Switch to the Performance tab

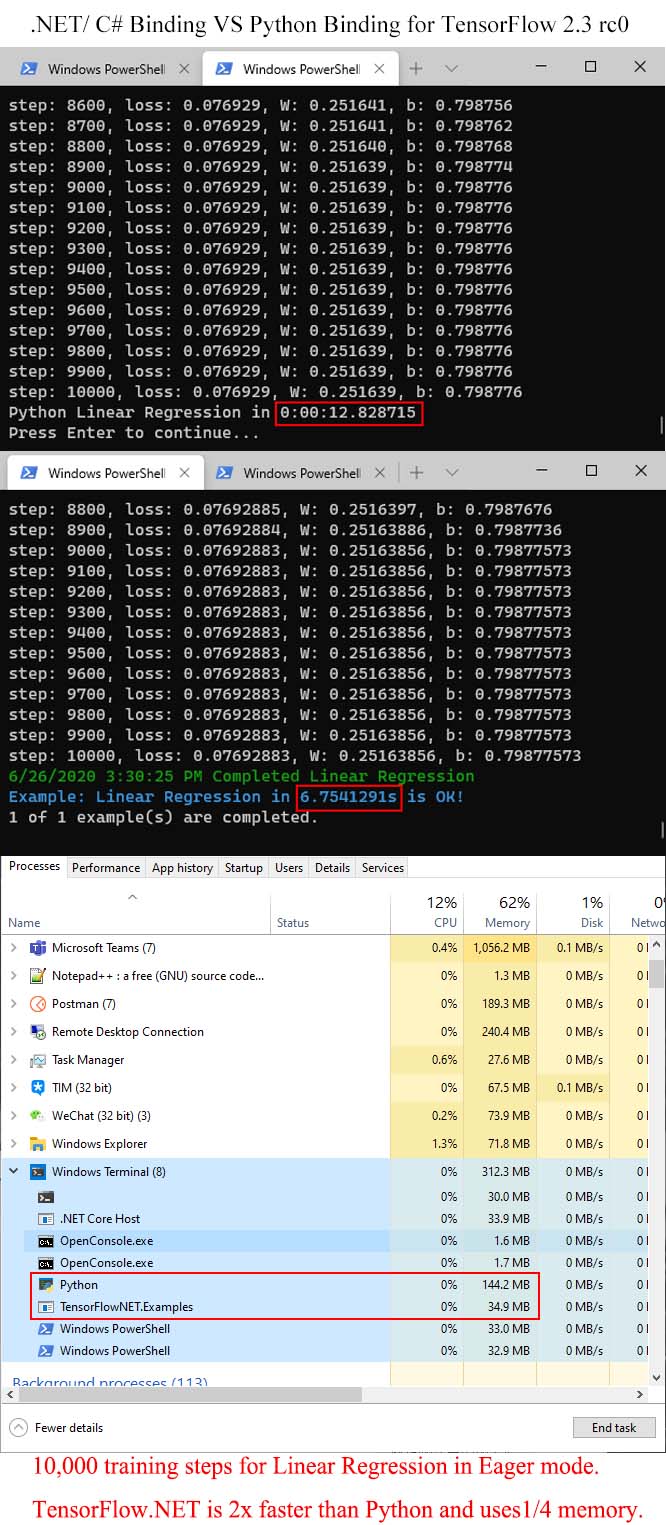[106, 868]
